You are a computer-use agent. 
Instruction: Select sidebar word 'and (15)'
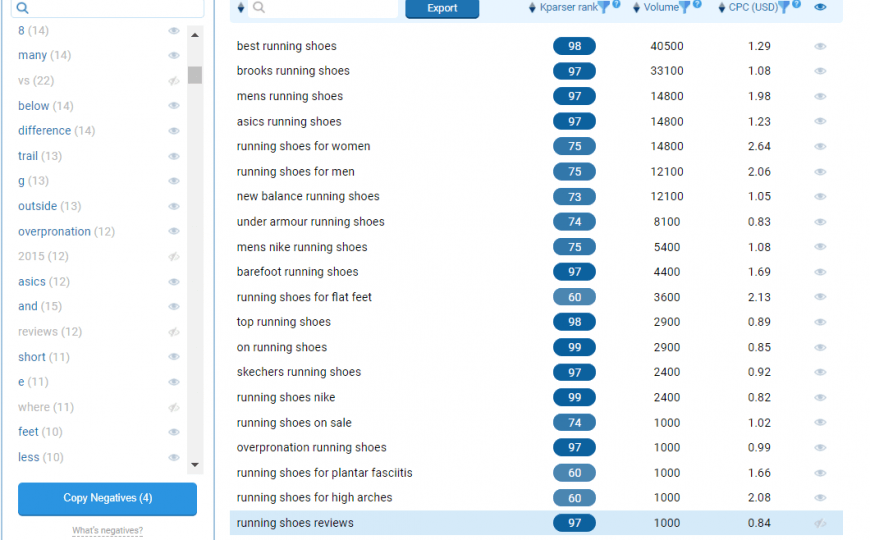point(40,306)
